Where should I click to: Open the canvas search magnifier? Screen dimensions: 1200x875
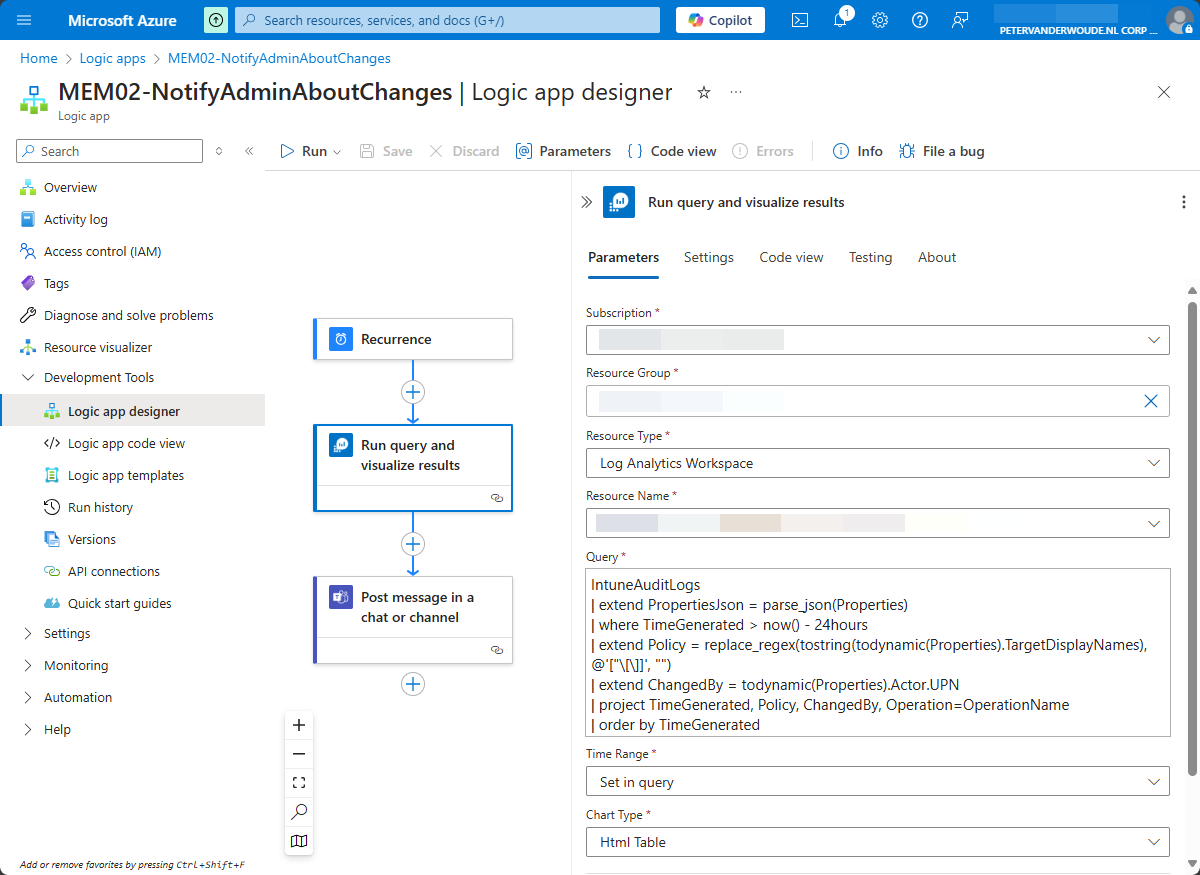click(298, 812)
